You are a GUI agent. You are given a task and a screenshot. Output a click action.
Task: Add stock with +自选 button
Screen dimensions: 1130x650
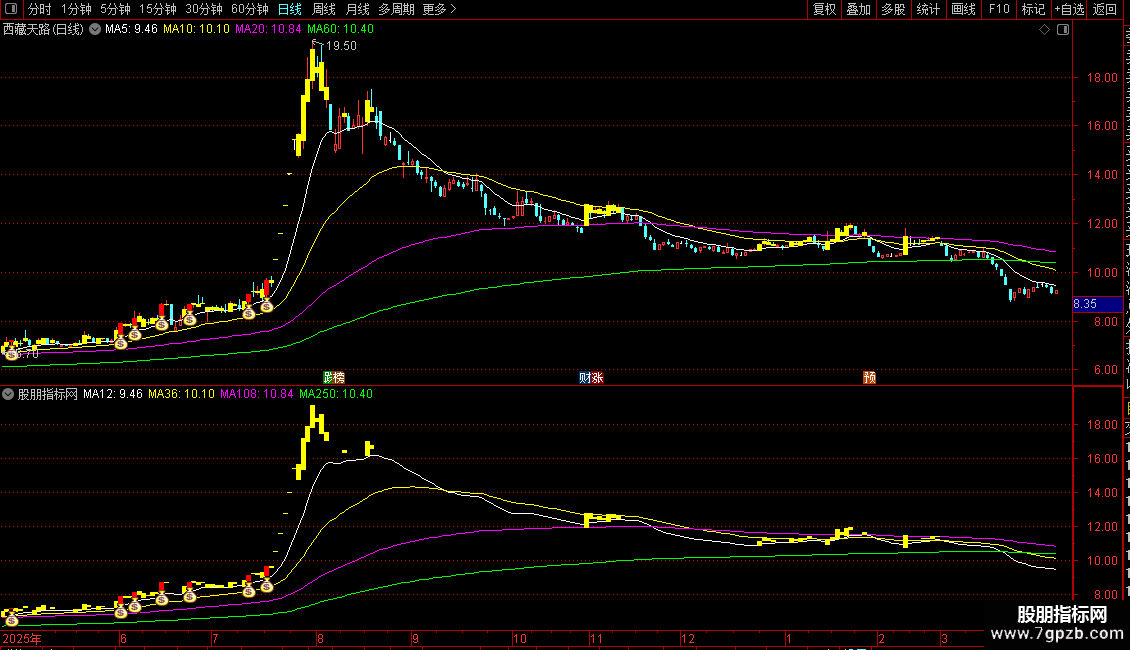pos(1067,9)
